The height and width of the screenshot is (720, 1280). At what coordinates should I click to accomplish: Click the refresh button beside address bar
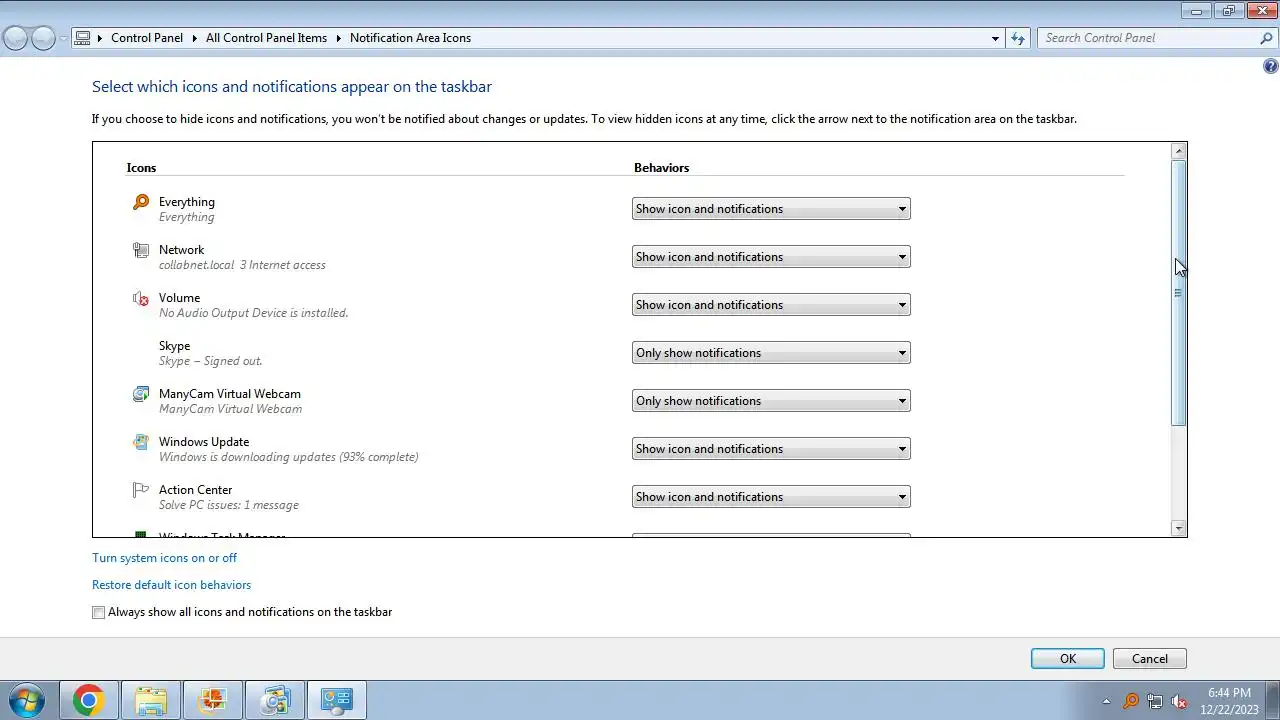pos(1018,38)
